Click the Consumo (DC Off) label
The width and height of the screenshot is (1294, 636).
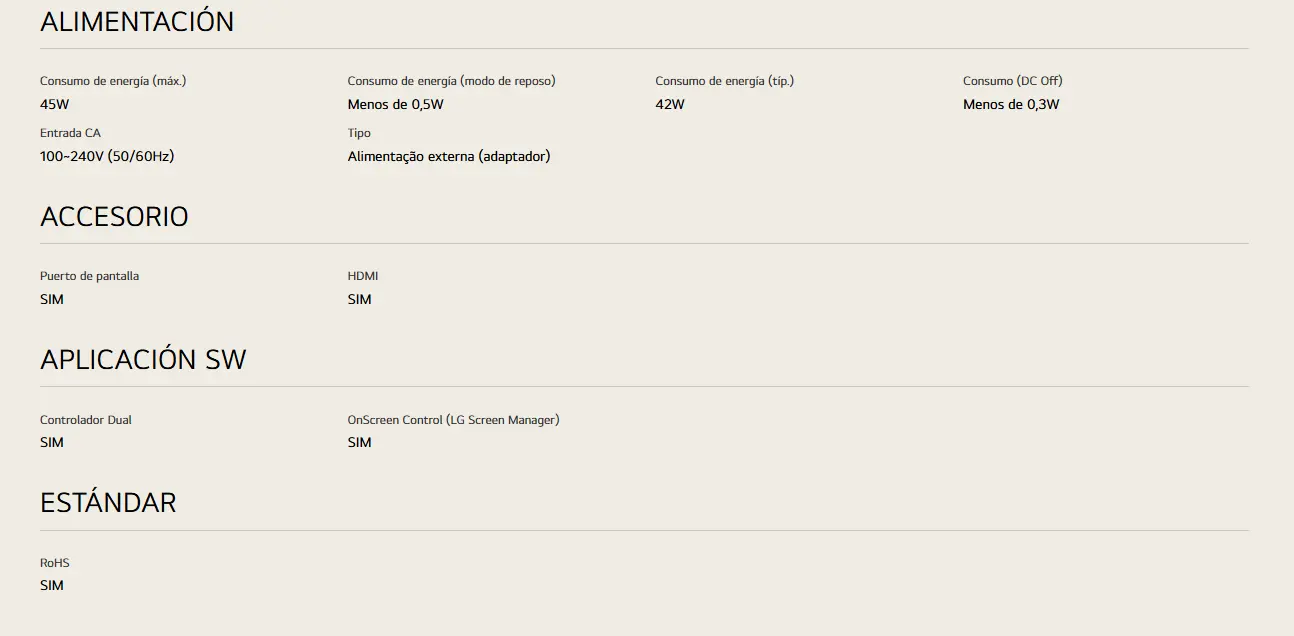[x=1012, y=81]
